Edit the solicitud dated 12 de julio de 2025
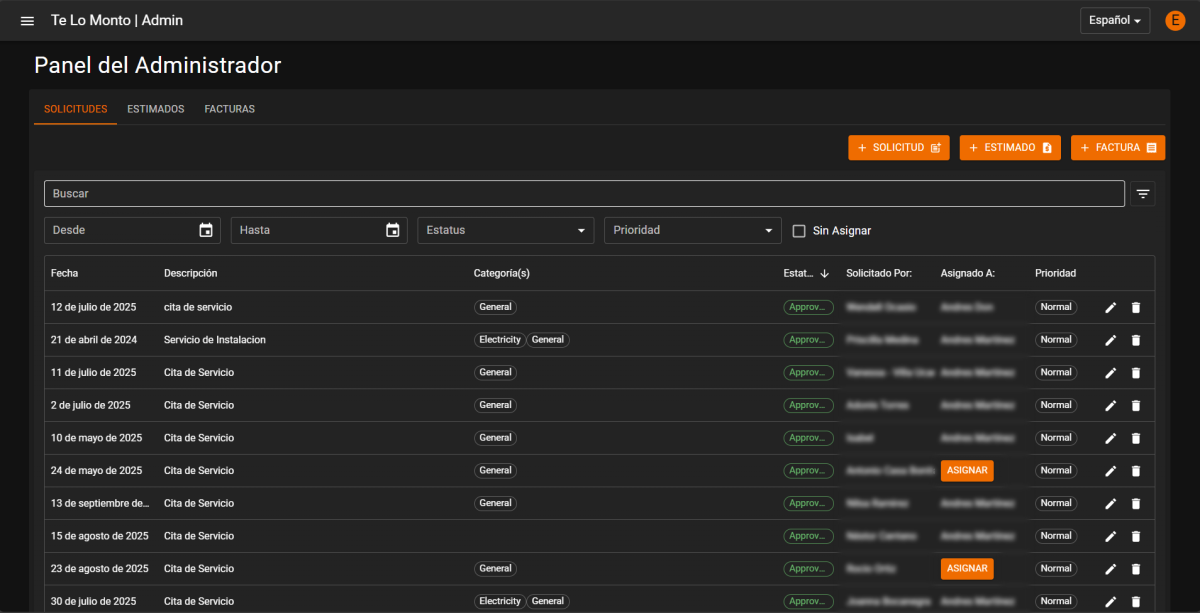This screenshot has height=613, width=1200. (1110, 307)
